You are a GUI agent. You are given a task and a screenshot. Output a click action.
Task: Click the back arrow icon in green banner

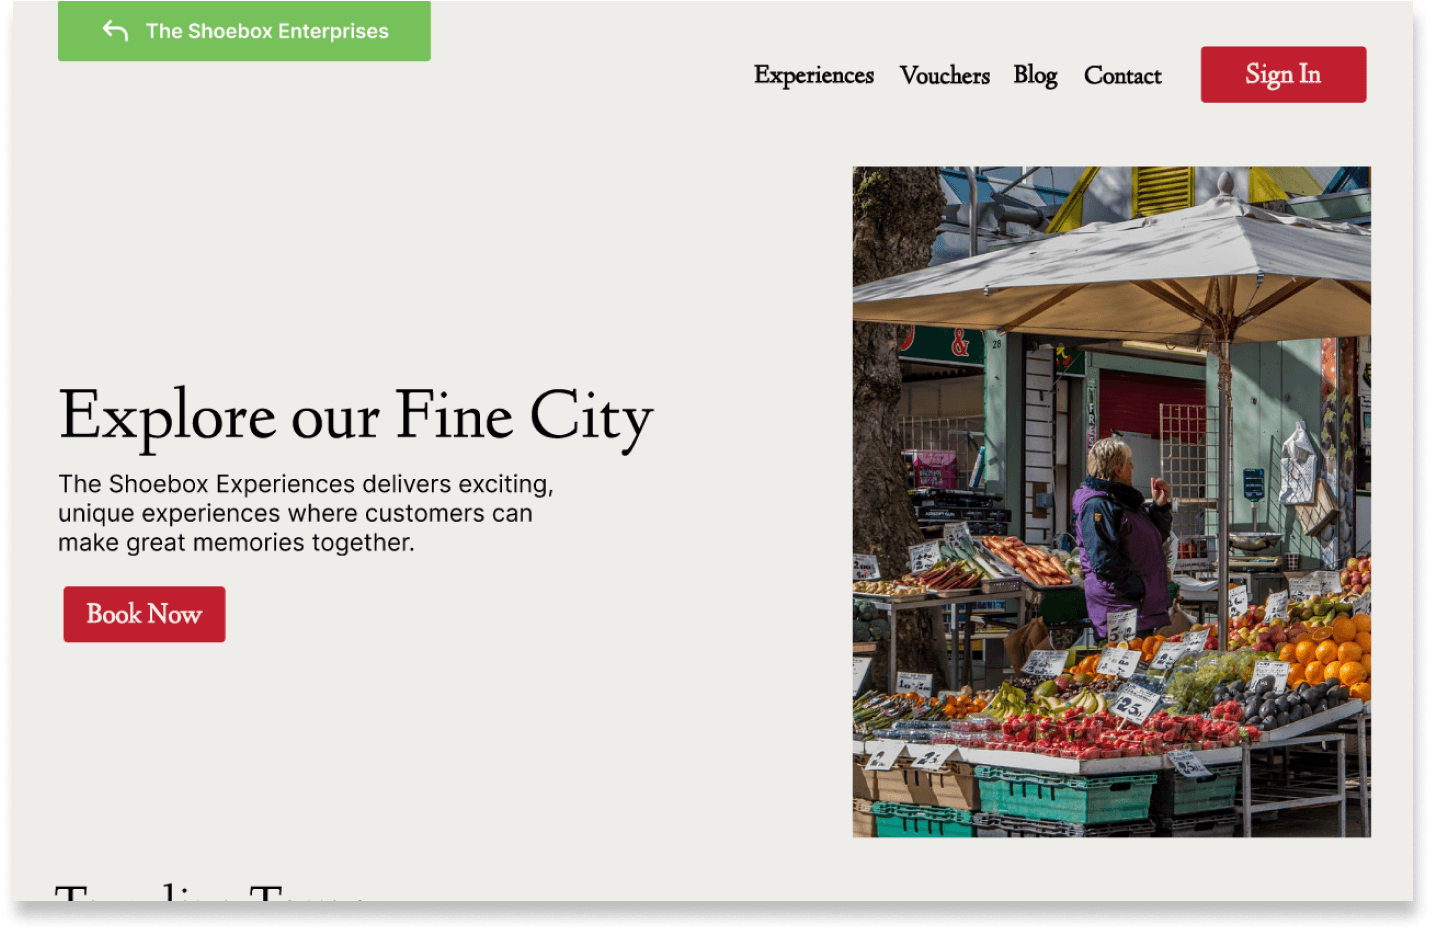(116, 31)
